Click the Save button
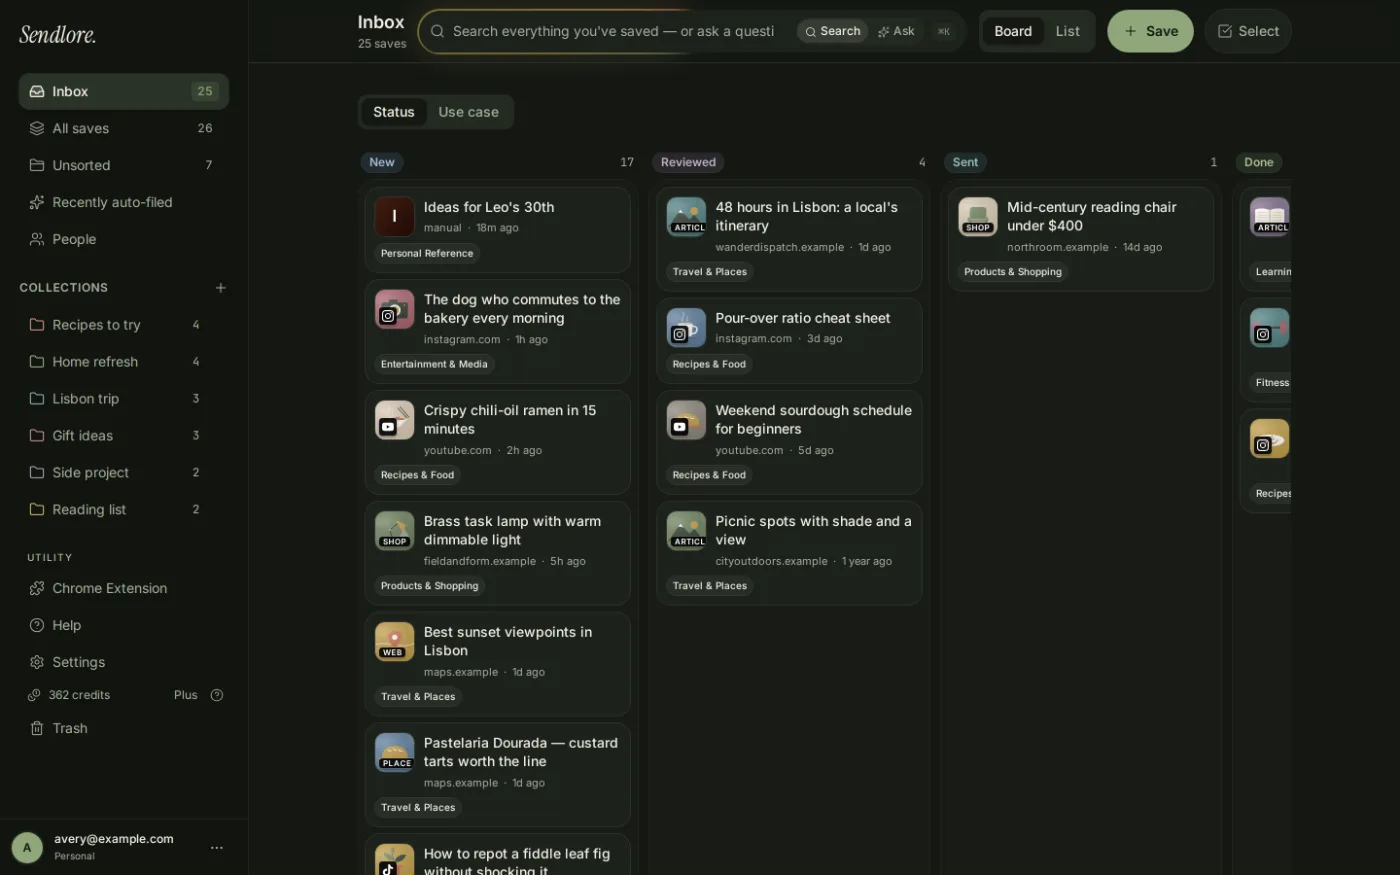 1150,31
